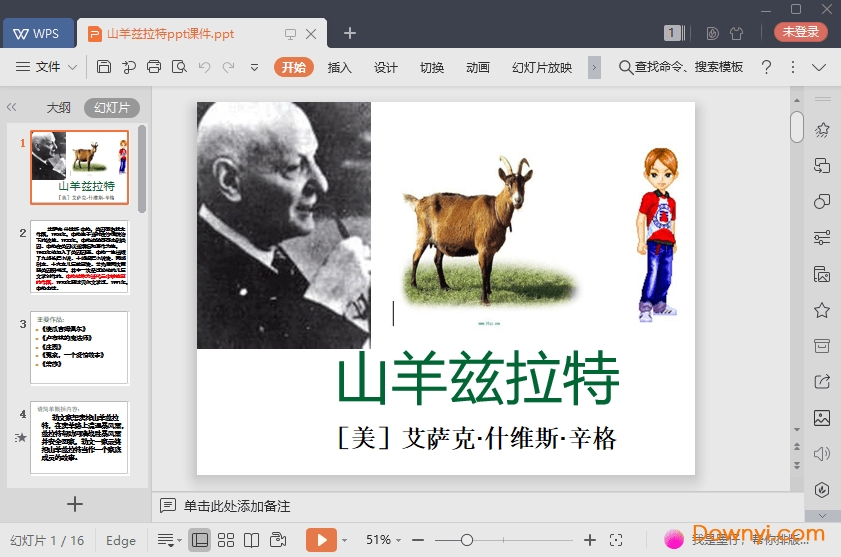This screenshot has width=841, height=557.
Task: Open a new tab with plus button
Action: tap(350, 33)
